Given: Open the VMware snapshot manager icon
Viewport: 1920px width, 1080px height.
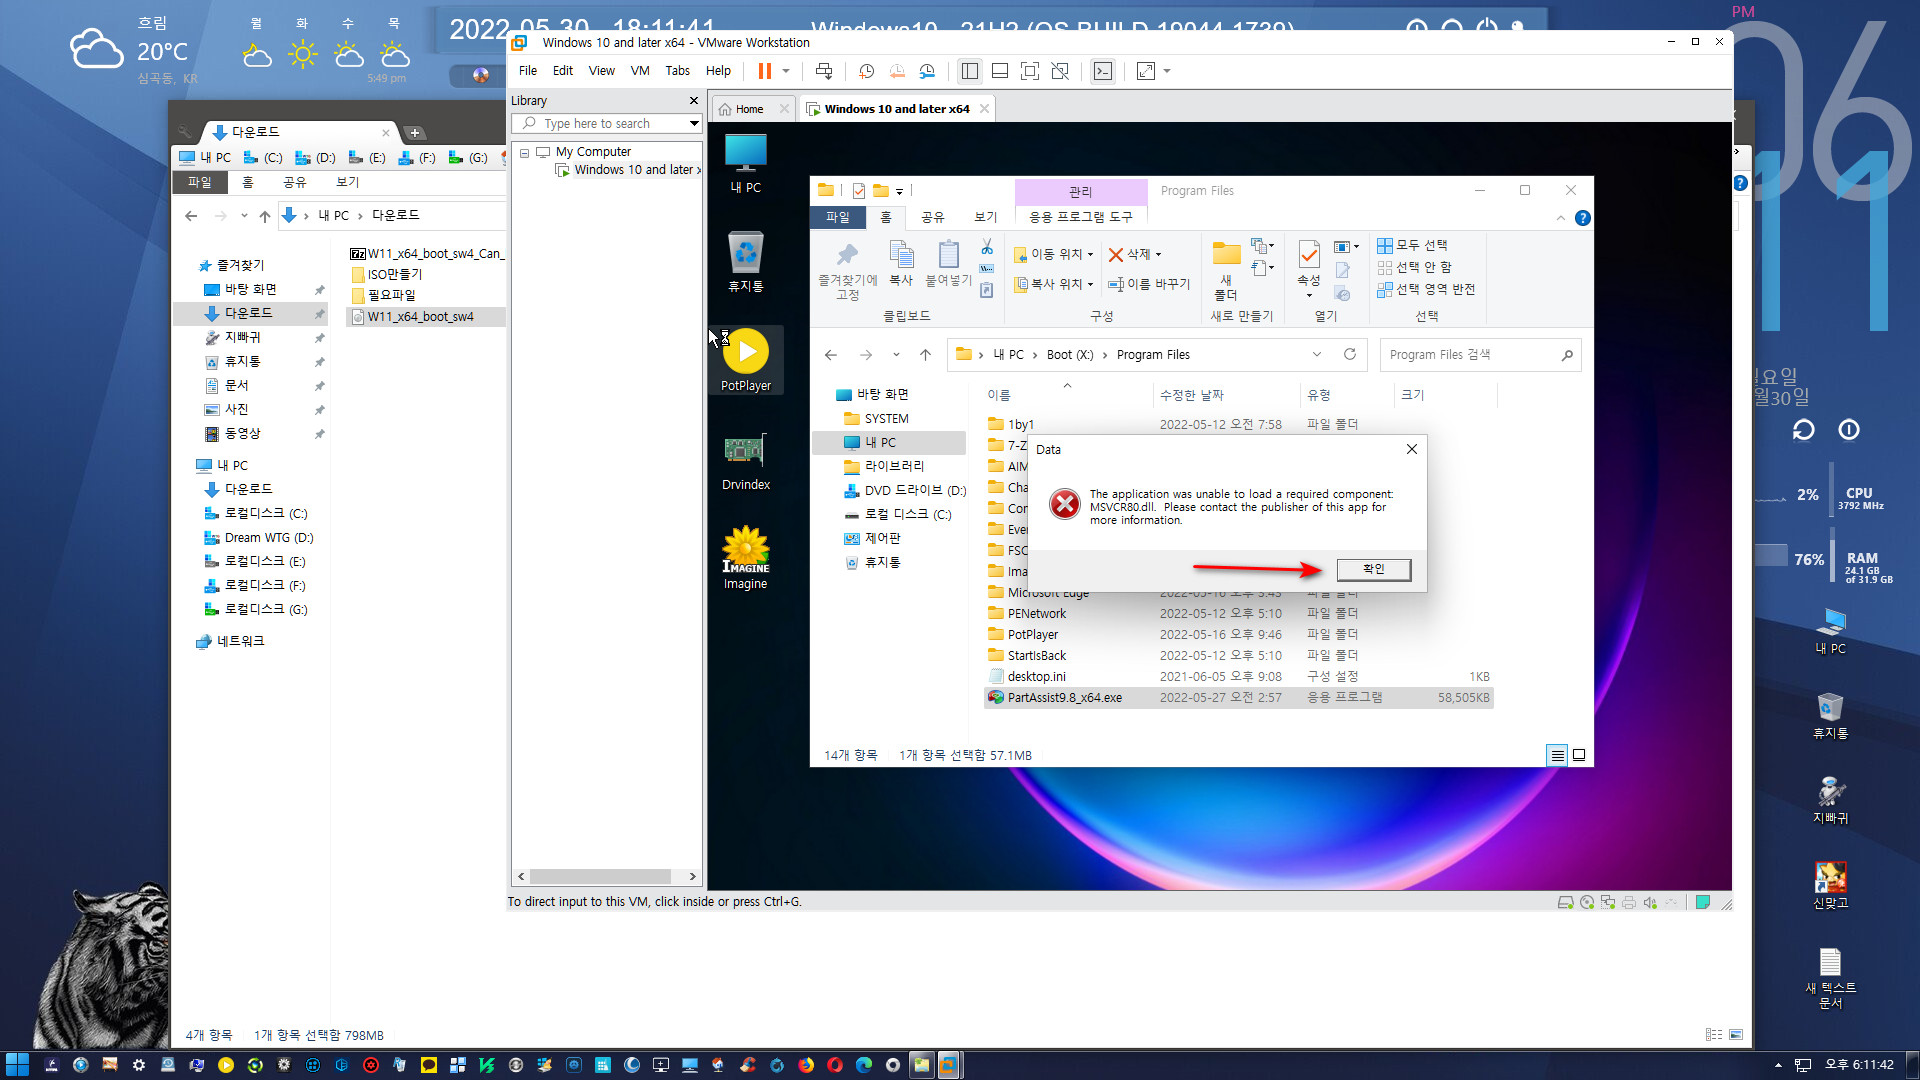Looking at the screenshot, I should tap(927, 71).
